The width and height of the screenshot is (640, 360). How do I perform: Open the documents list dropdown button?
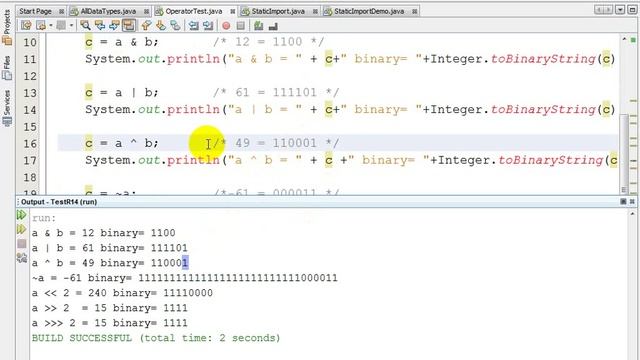pos(620,10)
